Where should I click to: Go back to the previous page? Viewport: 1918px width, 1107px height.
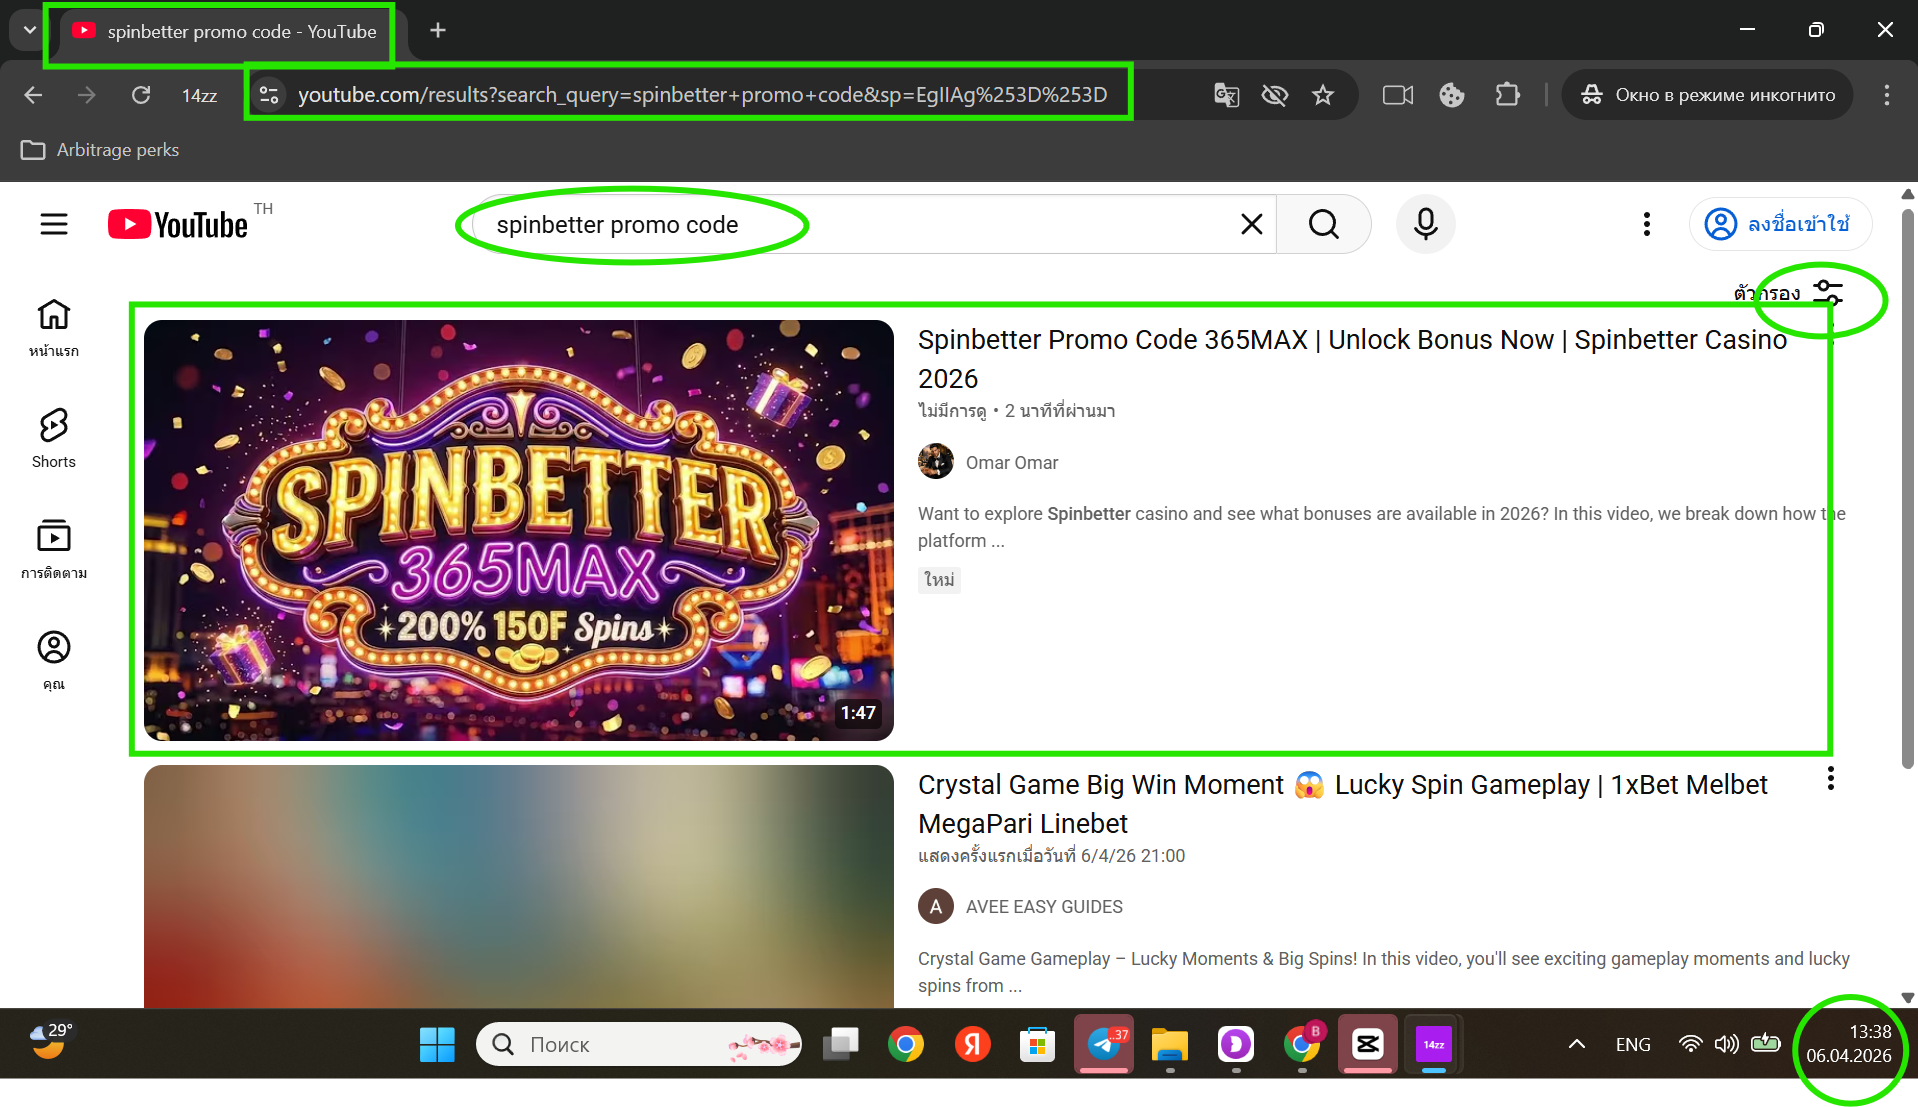coord(33,95)
